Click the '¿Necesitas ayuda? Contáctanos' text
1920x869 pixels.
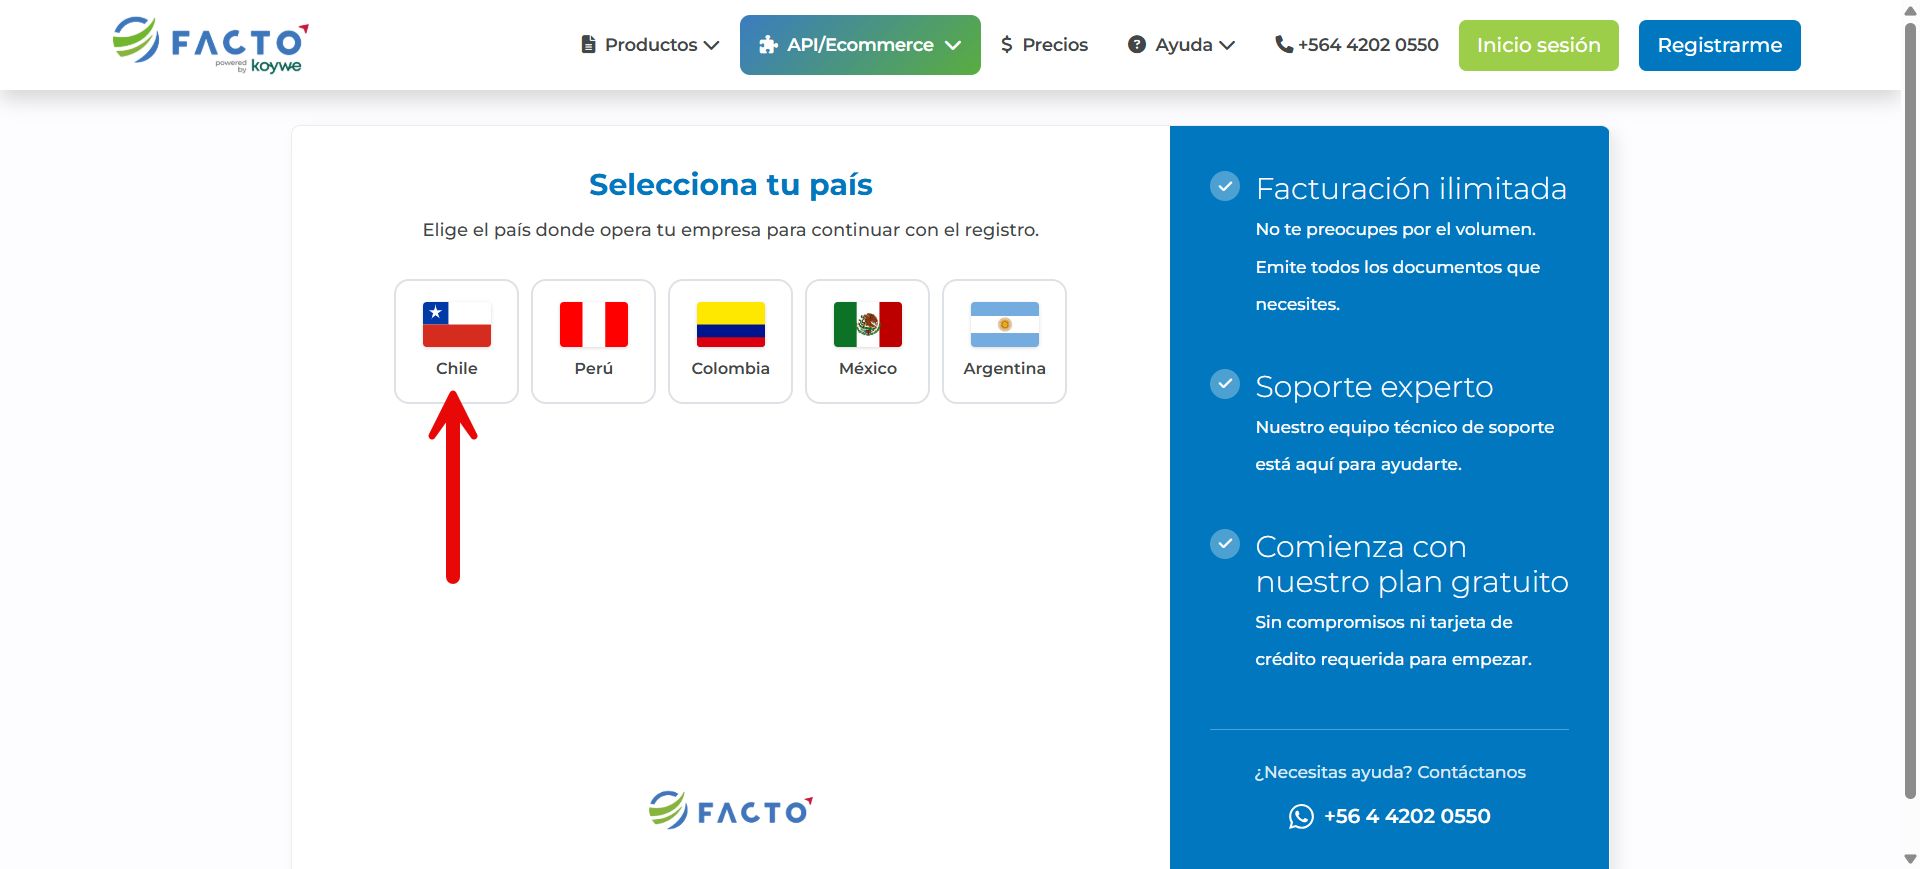(1390, 772)
